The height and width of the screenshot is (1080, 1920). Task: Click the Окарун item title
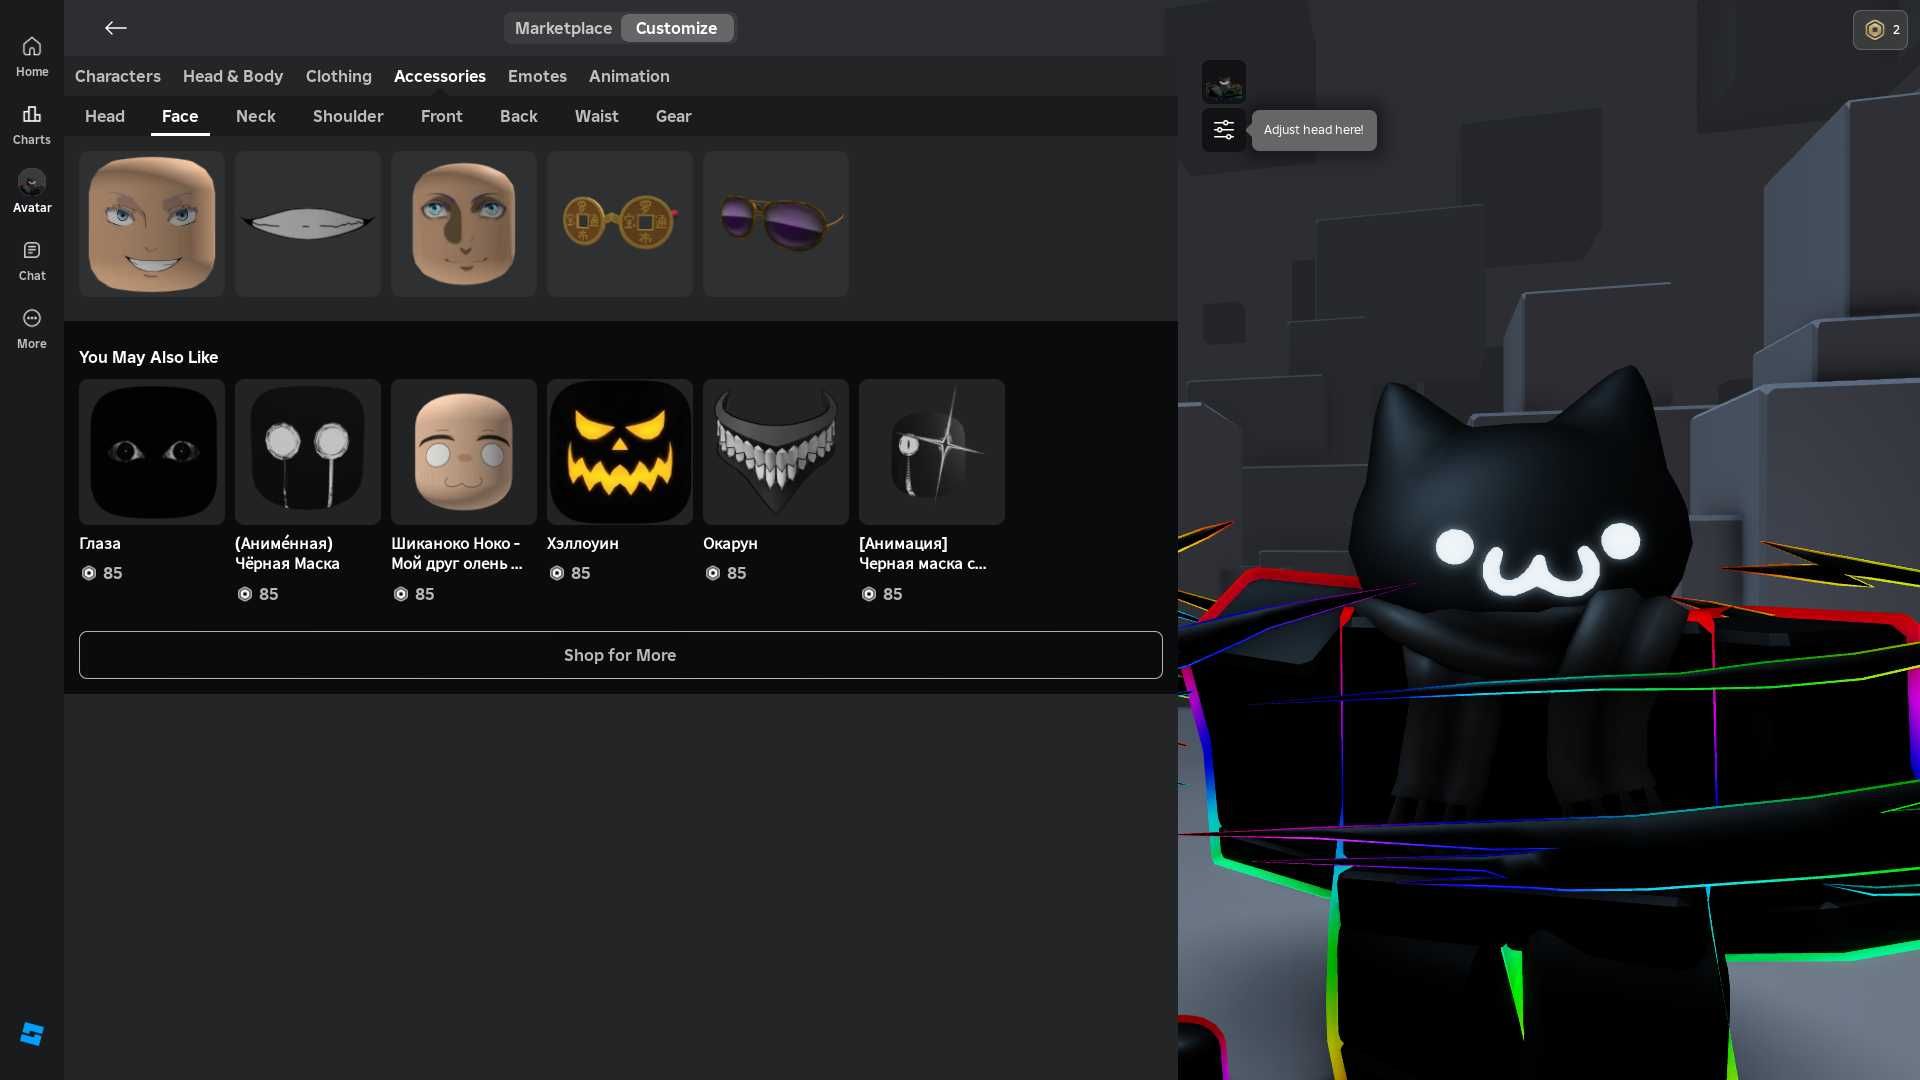tap(730, 543)
